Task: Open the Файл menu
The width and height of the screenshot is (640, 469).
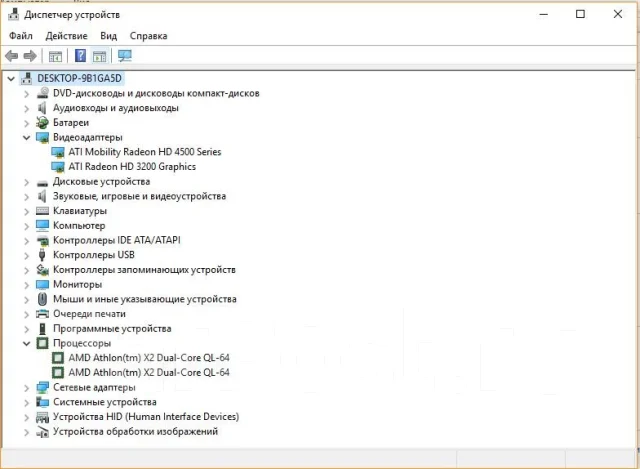Action: (x=21, y=36)
